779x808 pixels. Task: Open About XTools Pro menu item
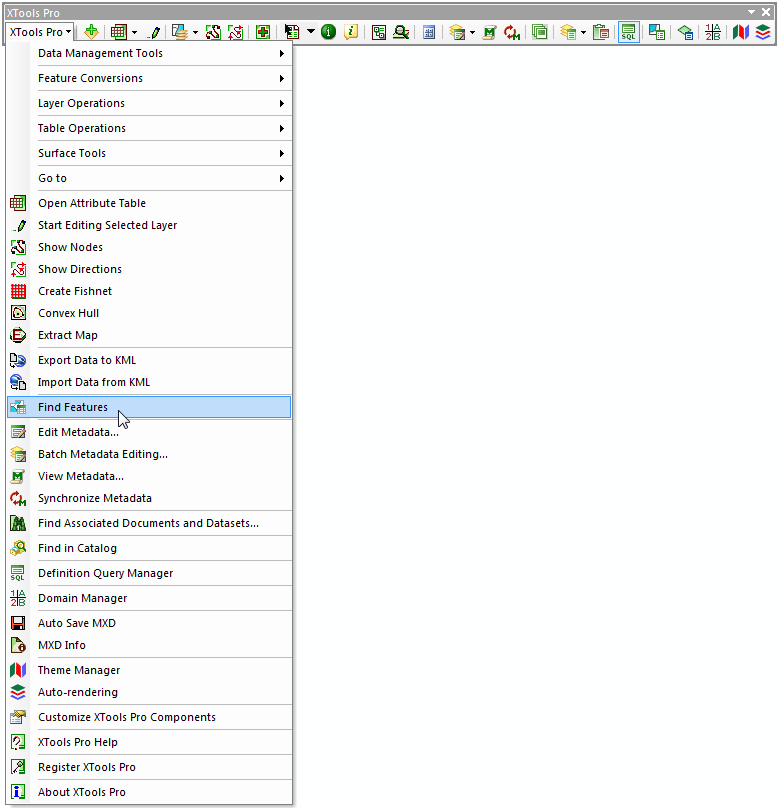coord(149,793)
